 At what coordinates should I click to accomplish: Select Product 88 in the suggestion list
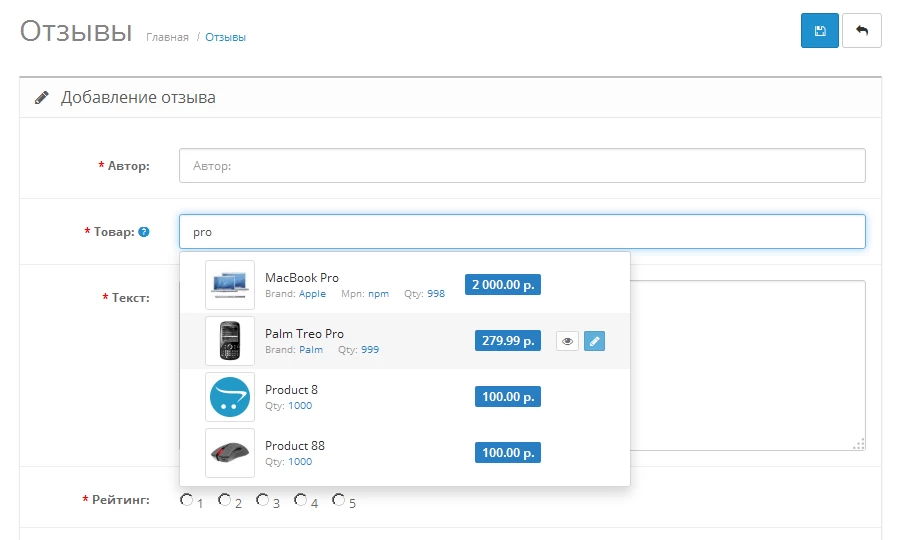tap(295, 446)
